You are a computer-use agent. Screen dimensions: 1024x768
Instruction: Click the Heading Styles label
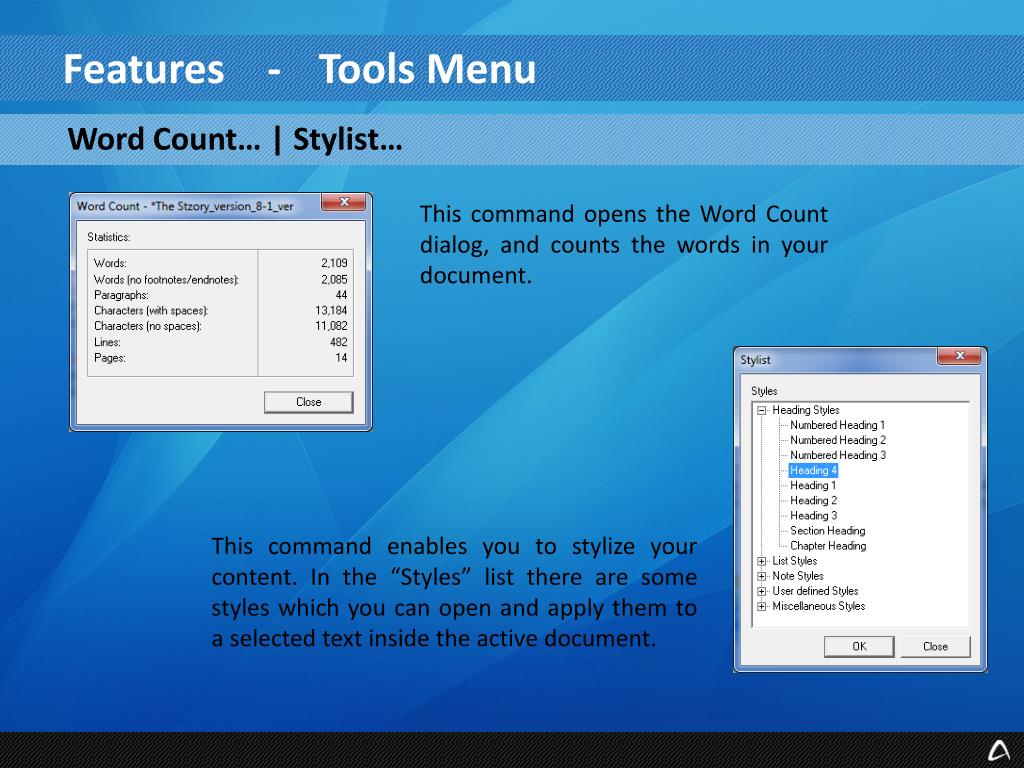[806, 410]
